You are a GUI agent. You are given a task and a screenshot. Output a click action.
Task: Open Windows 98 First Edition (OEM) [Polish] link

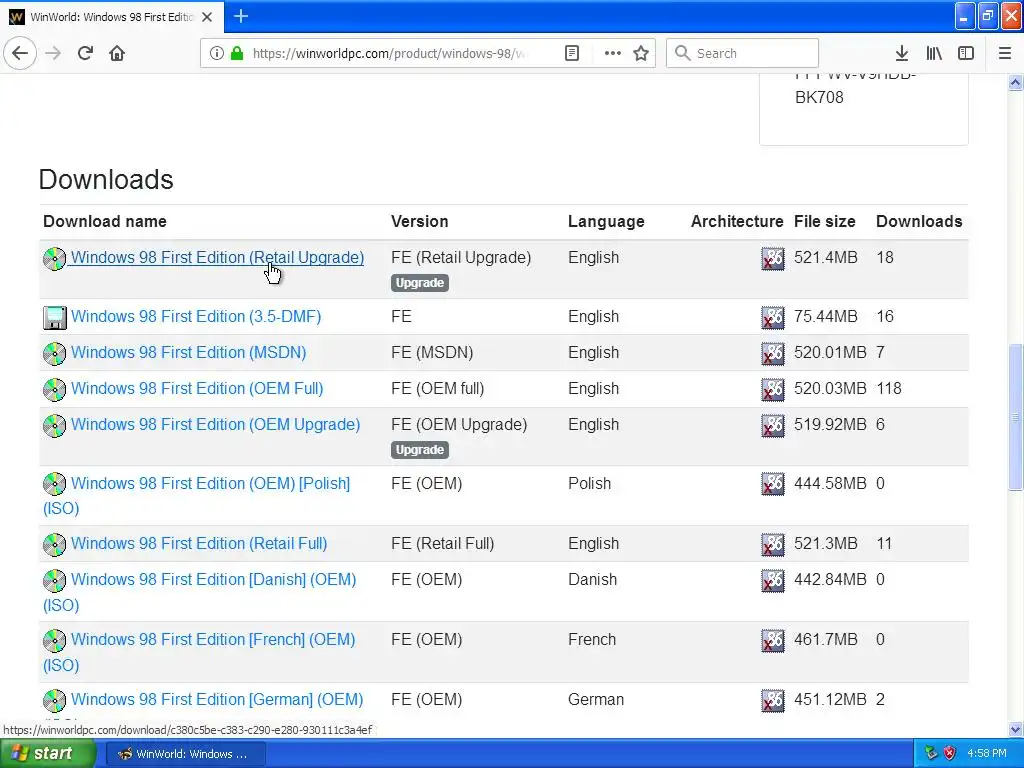point(210,483)
